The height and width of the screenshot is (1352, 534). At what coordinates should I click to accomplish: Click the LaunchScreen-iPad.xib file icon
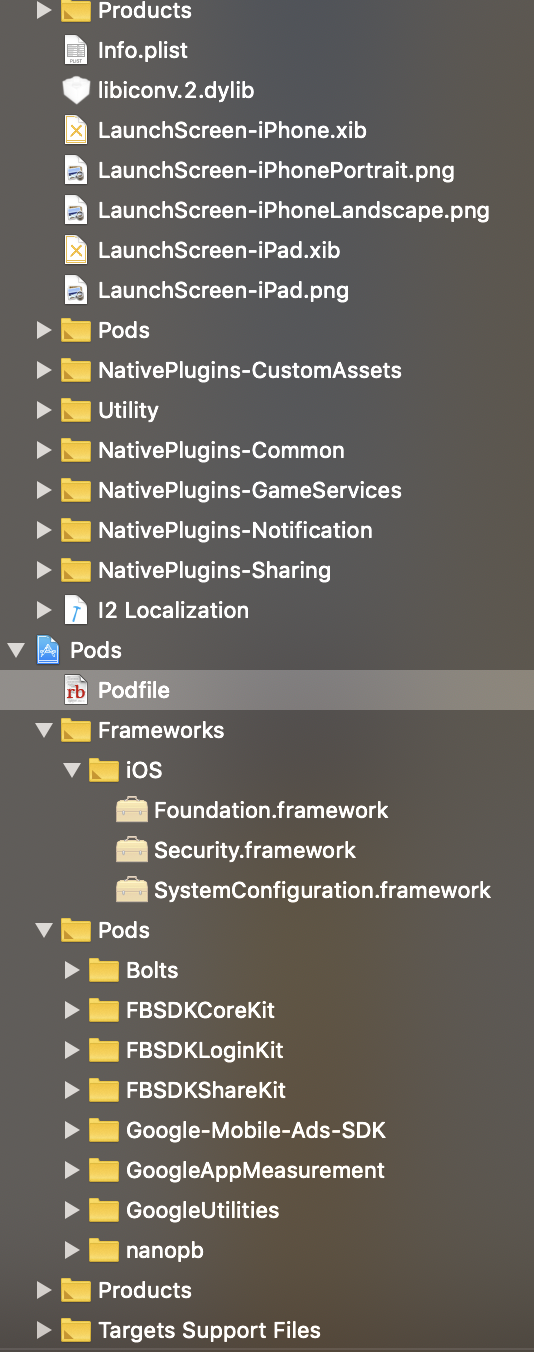pyautogui.click(x=76, y=250)
